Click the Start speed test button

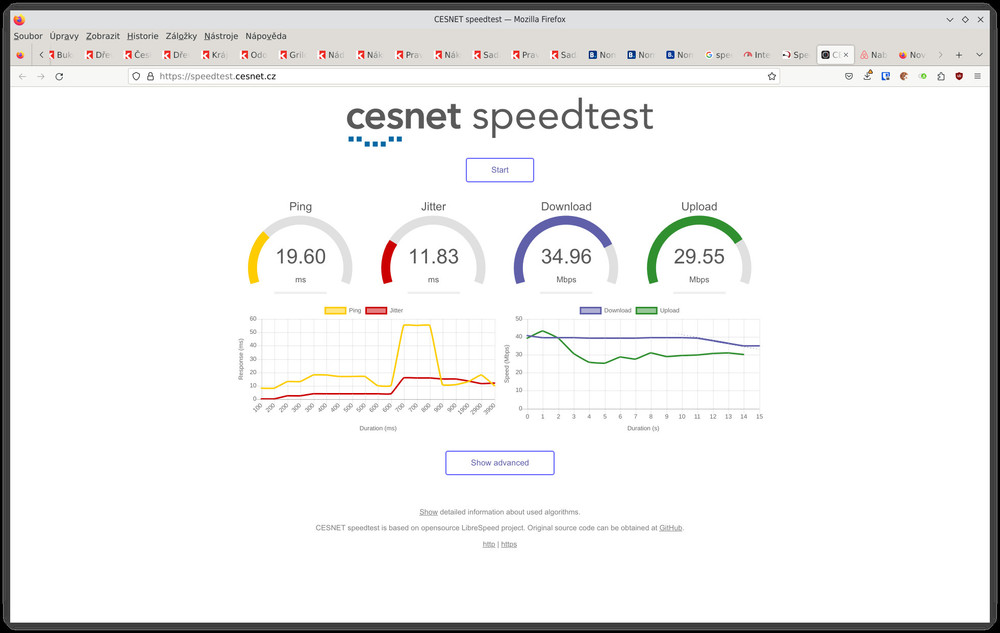pos(500,170)
